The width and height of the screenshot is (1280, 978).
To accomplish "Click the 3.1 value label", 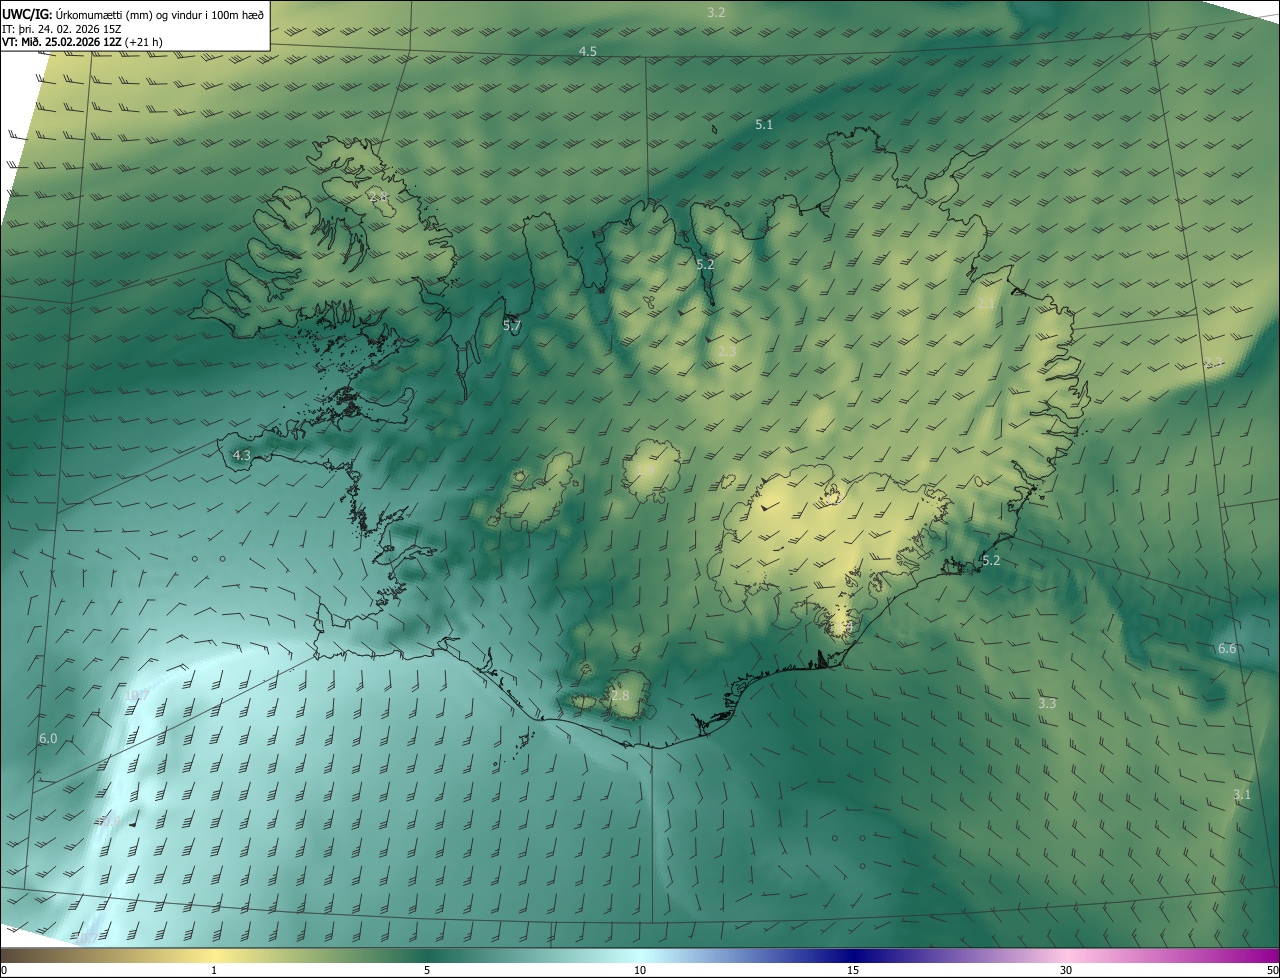I will pyautogui.click(x=1242, y=795).
